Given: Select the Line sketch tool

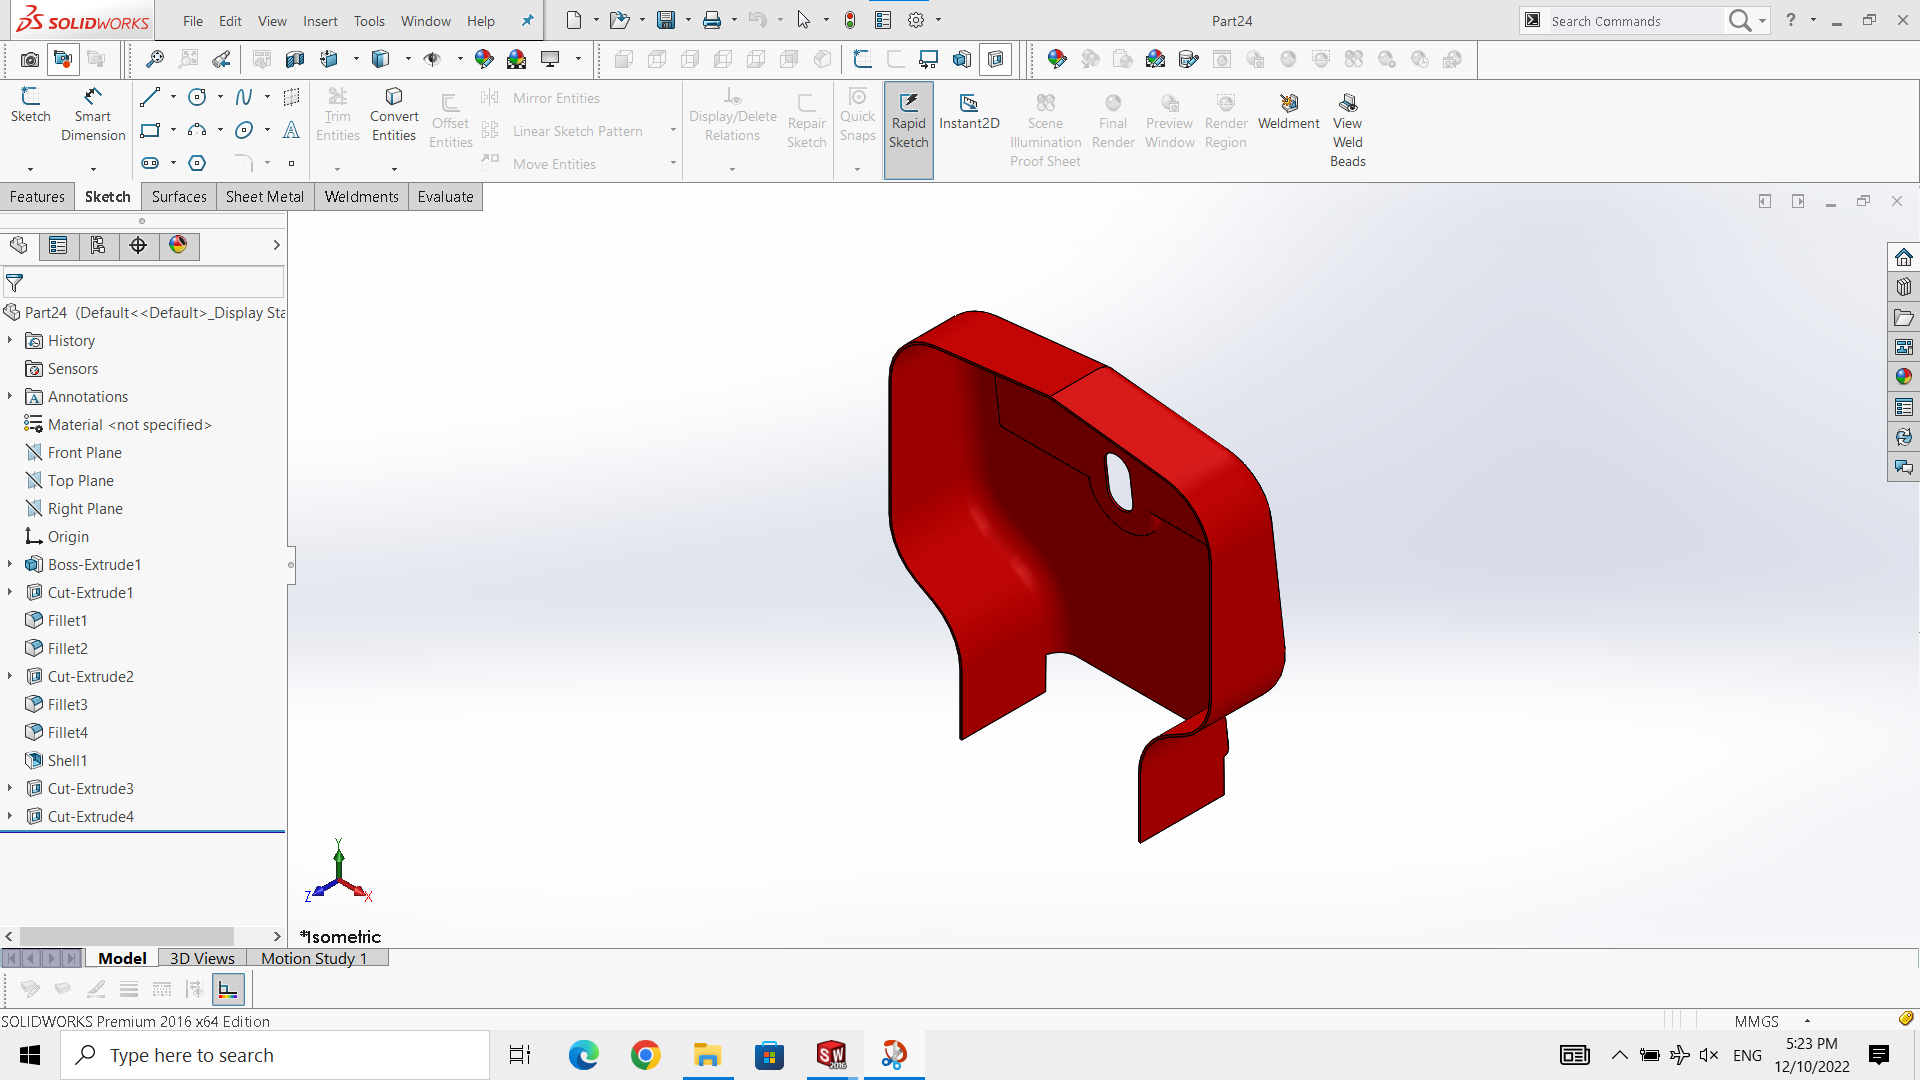Looking at the screenshot, I should point(150,97).
